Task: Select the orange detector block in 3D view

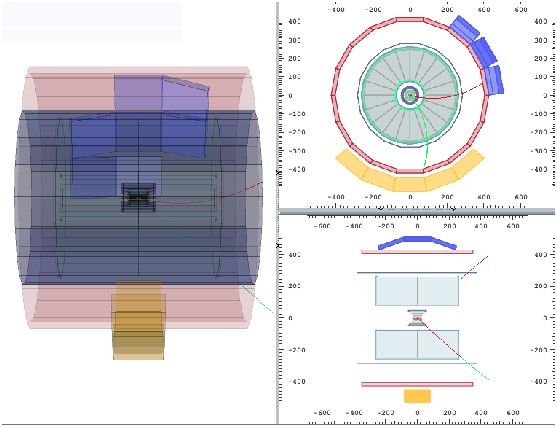Action: click(139, 320)
